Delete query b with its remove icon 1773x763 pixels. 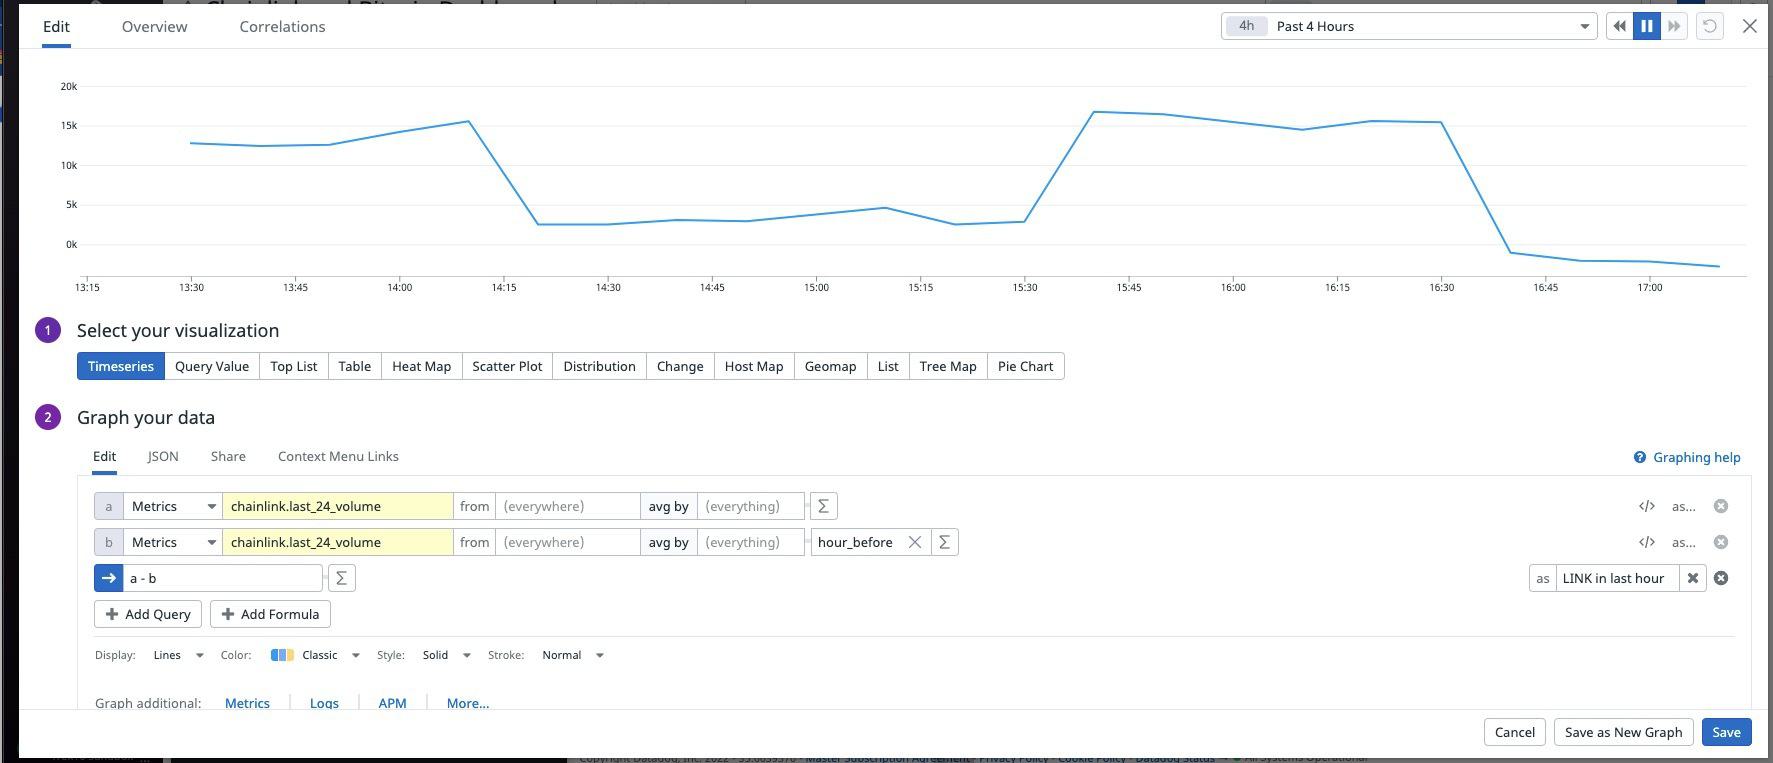click(1720, 542)
